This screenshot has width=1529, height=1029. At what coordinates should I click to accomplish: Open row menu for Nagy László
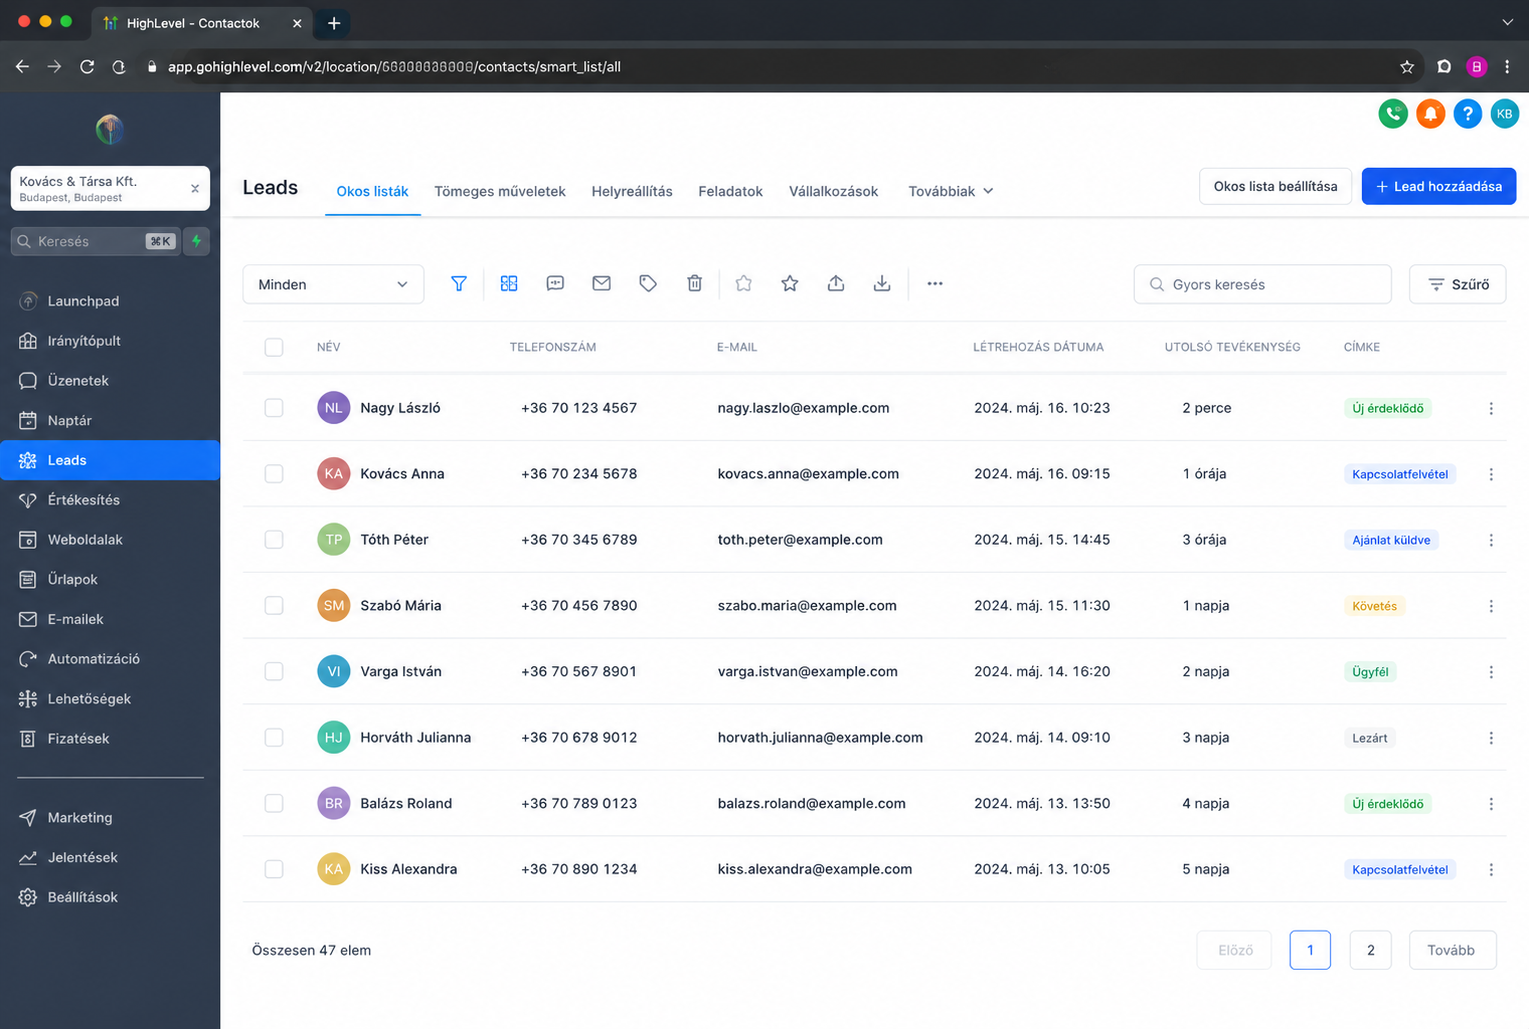[1491, 408]
